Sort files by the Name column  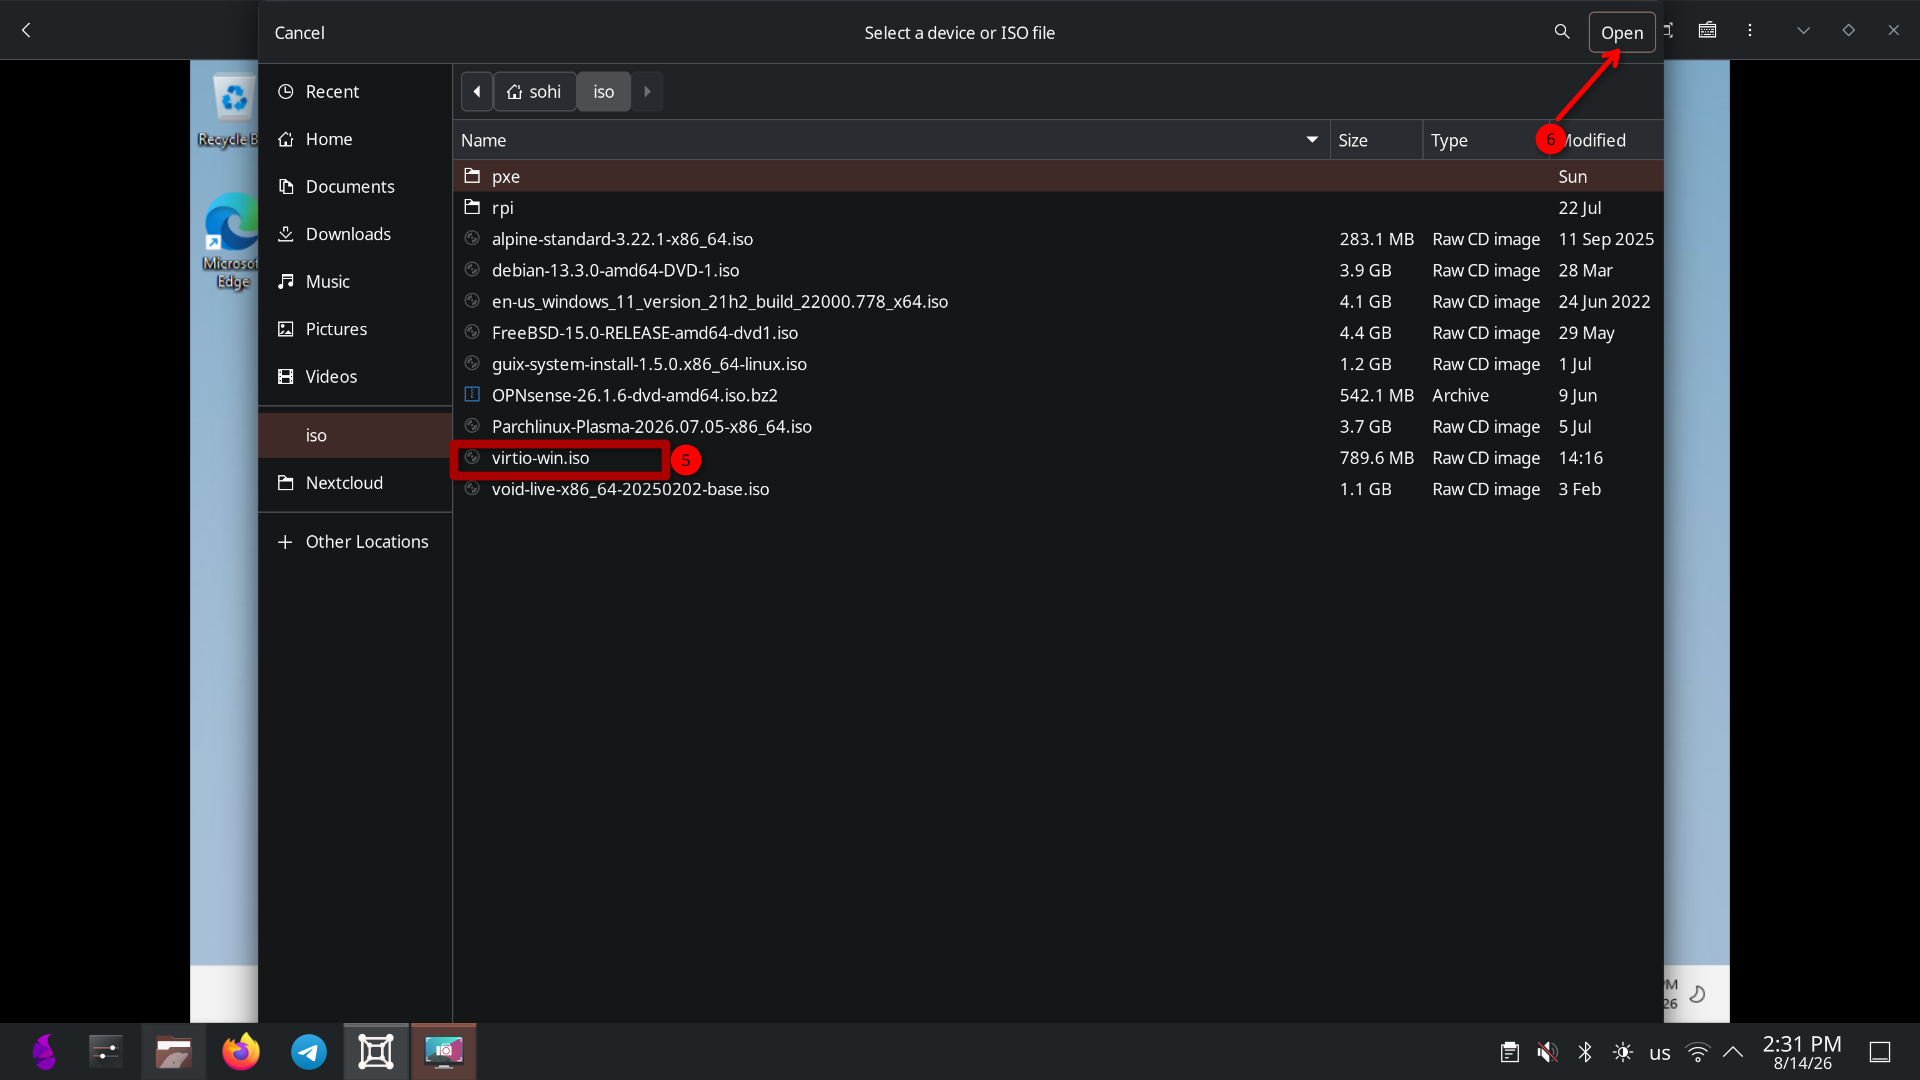pyautogui.click(x=891, y=140)
